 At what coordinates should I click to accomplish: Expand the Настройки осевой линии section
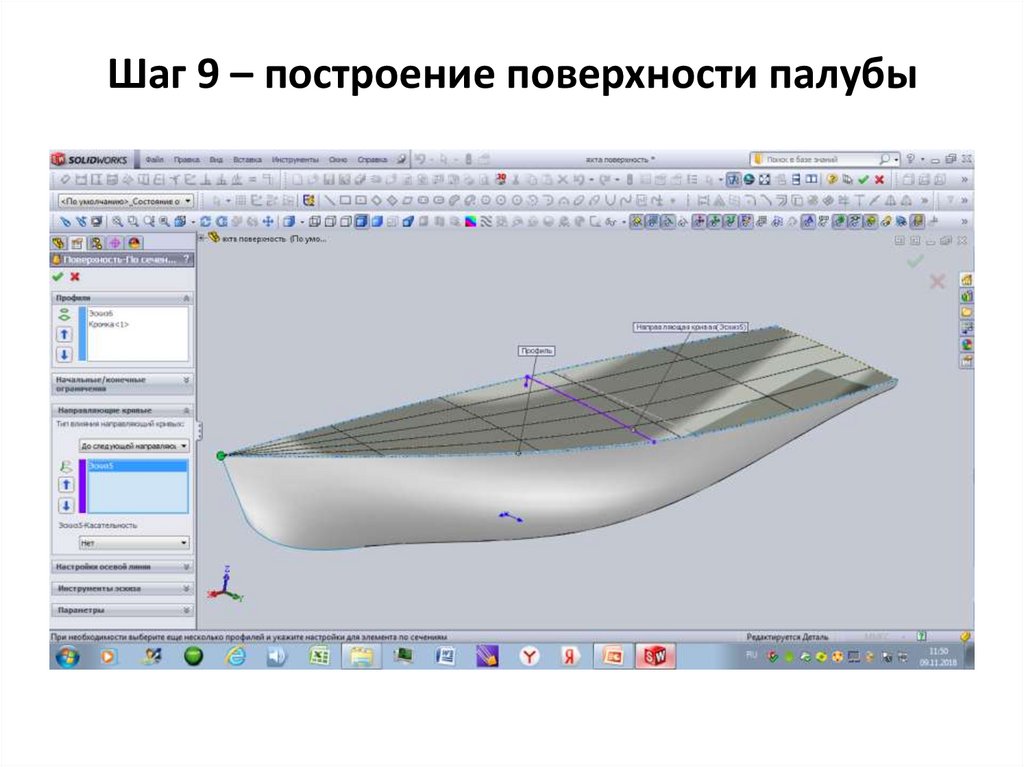(186, 567)
